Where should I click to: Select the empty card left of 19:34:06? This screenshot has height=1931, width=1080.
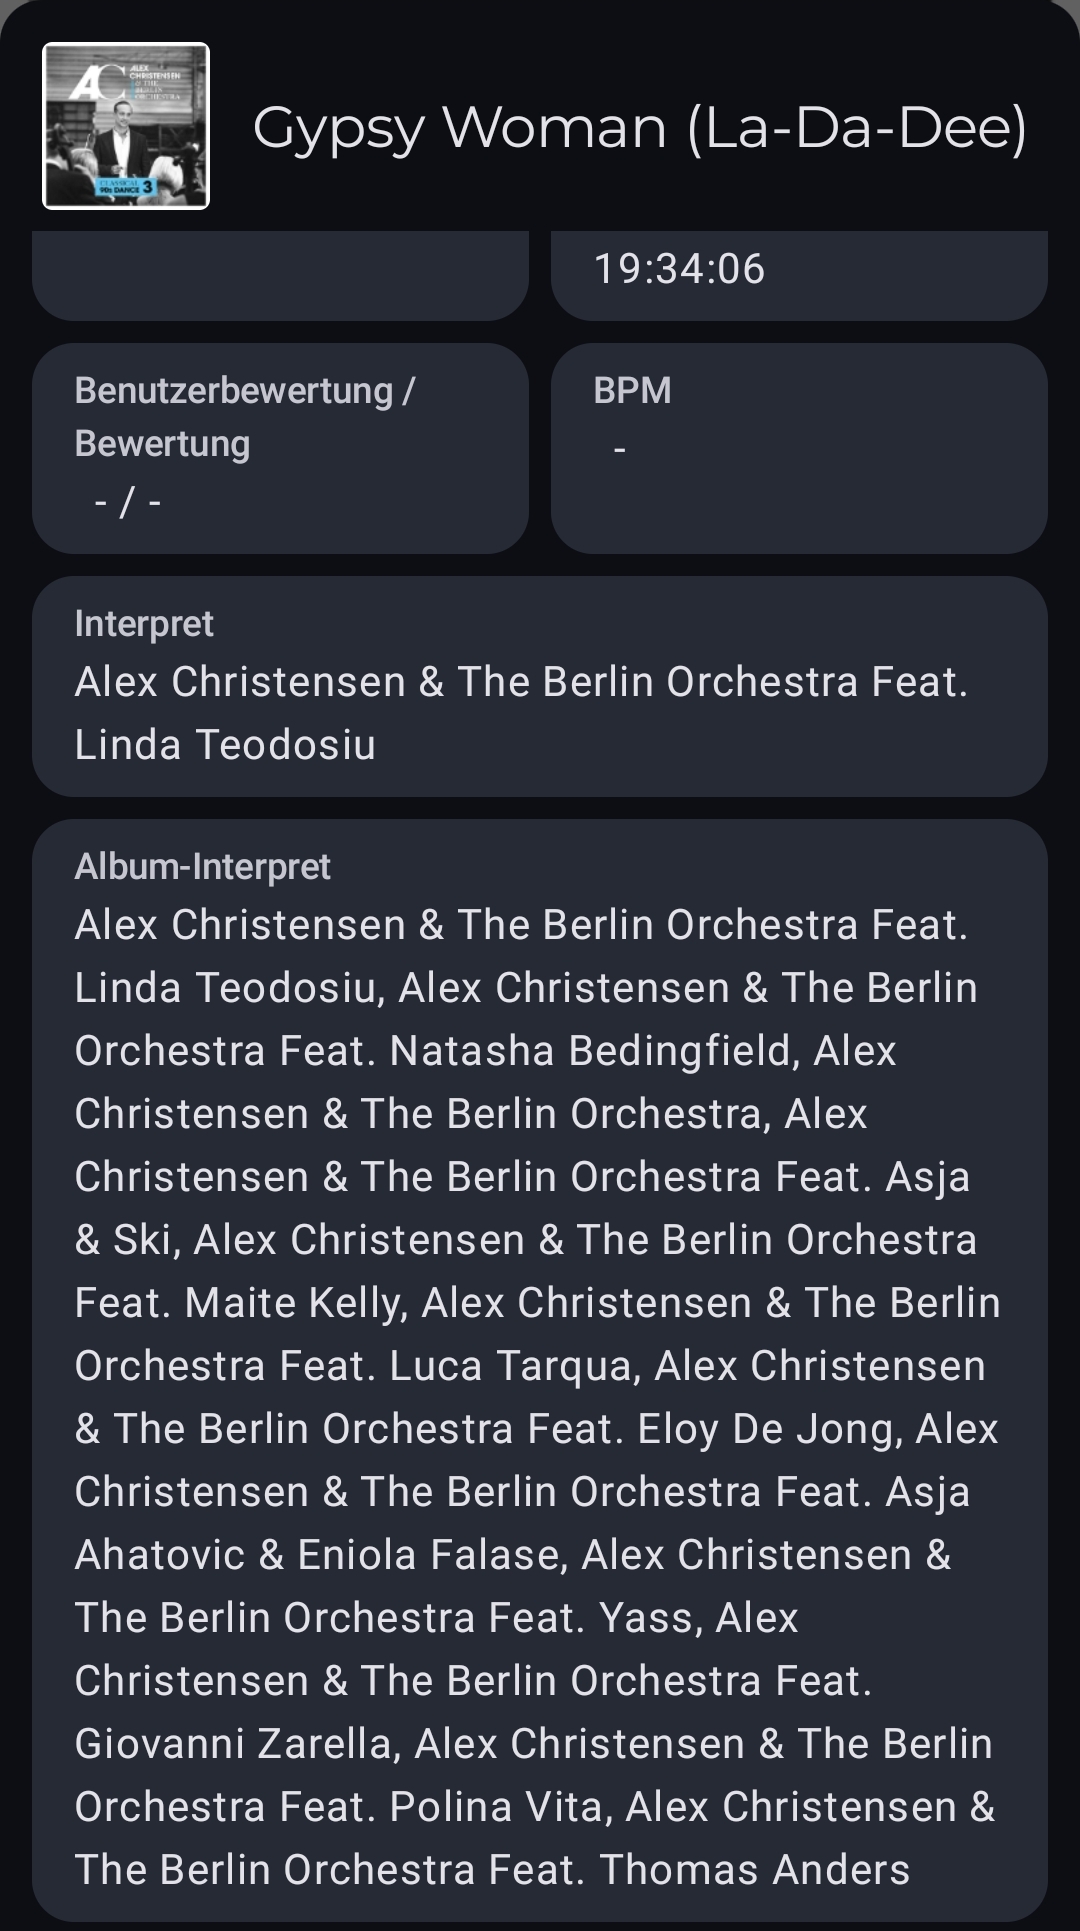[x=280, y=275]
